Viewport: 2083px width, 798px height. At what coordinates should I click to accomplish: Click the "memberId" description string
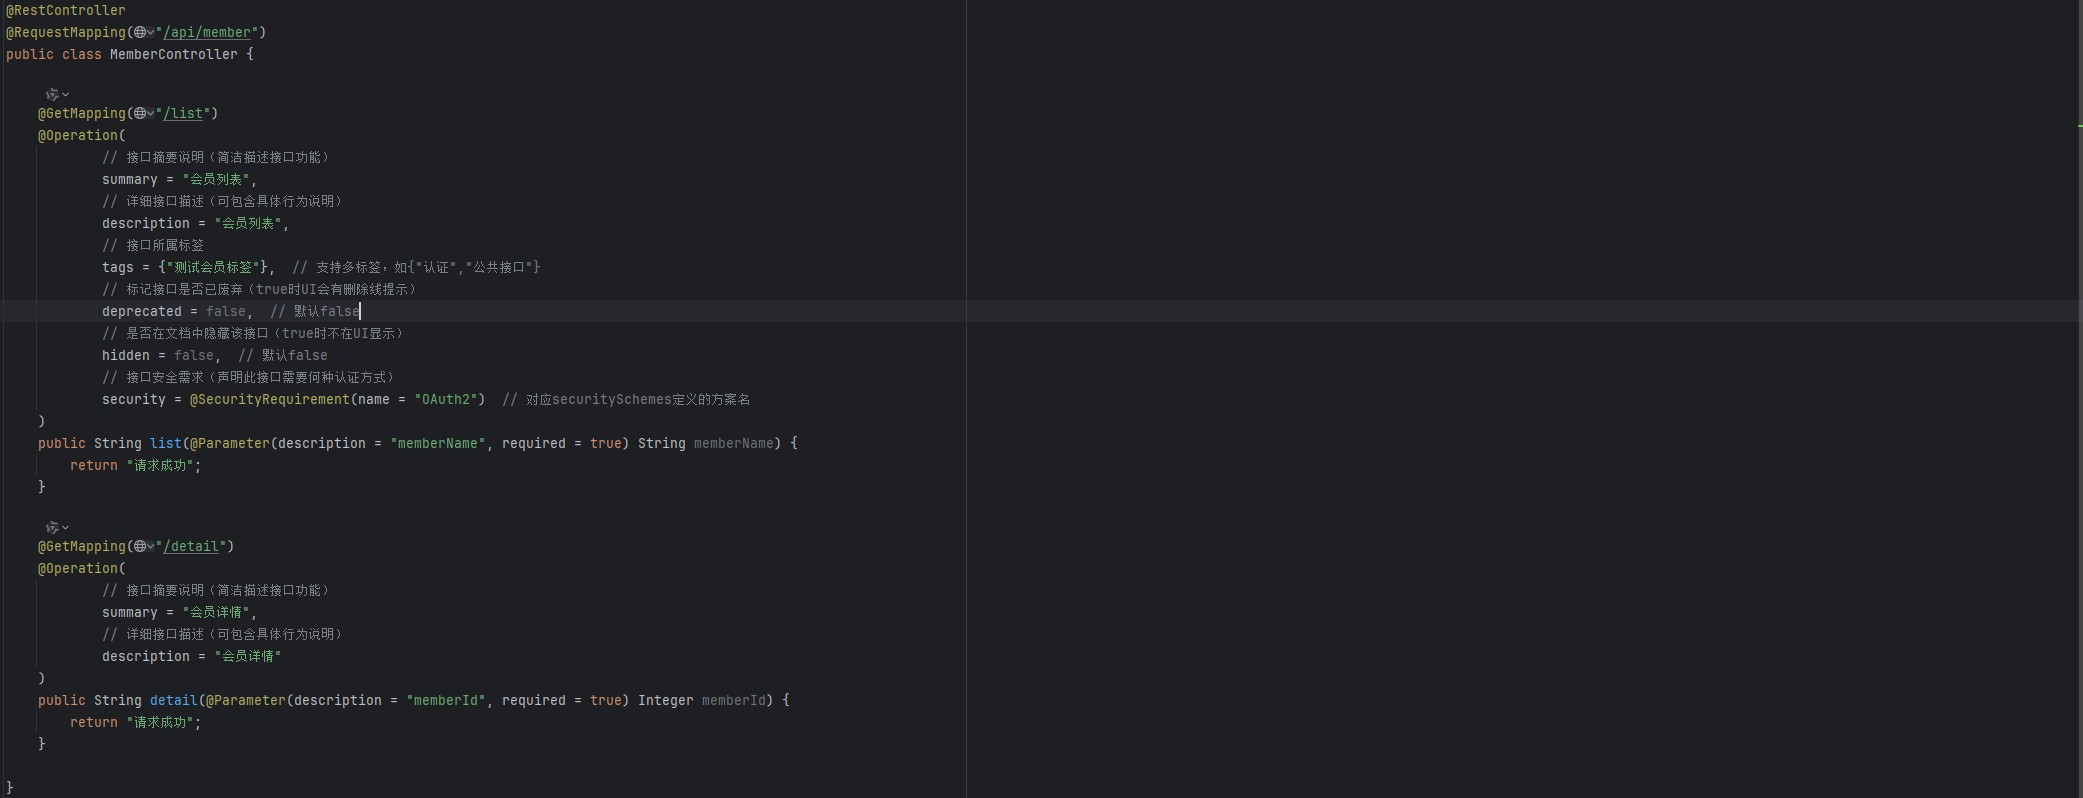click(x=446, y=700)
